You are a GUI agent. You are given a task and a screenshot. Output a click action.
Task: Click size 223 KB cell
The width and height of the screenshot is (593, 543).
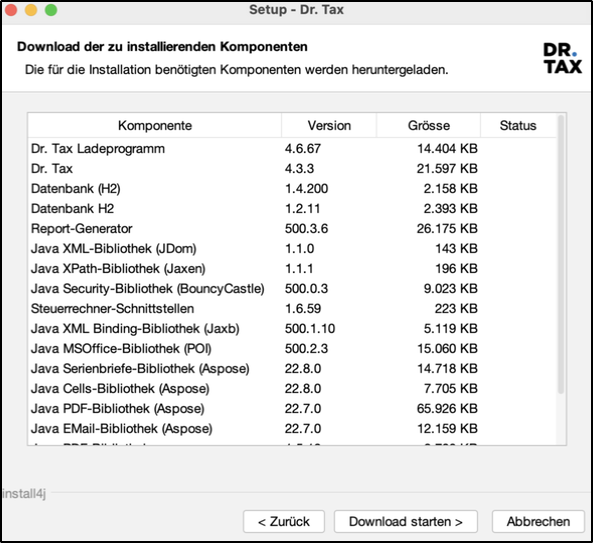click(456, 309)
